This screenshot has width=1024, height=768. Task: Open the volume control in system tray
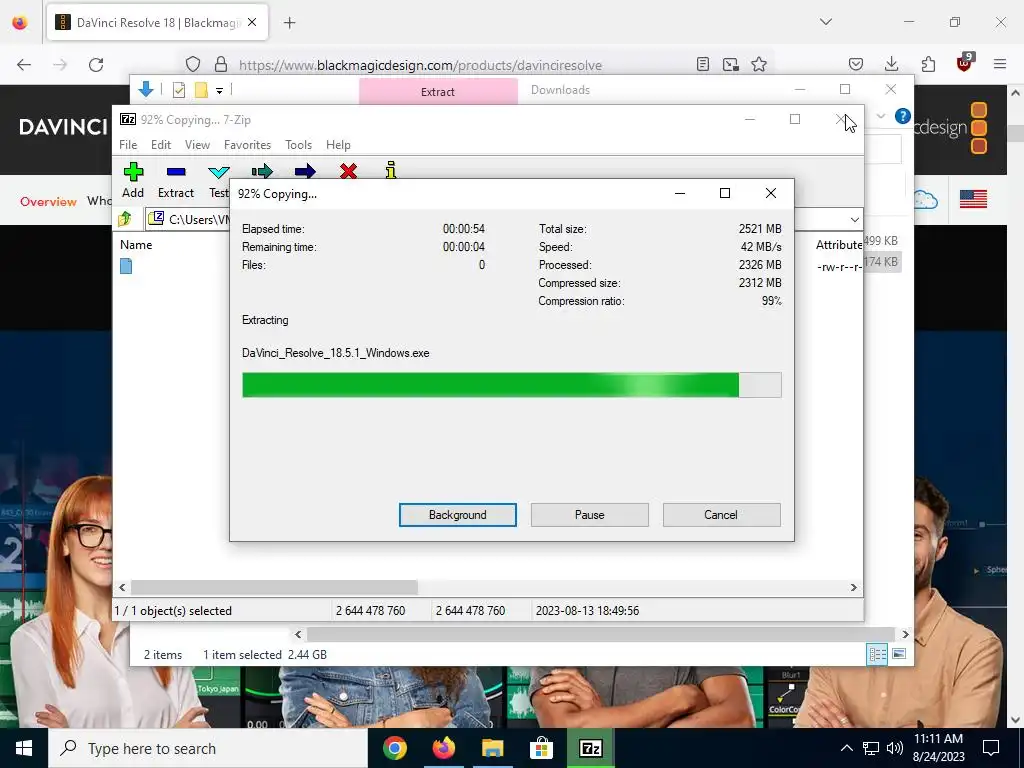pyautogui.click(x=895, y=748)
